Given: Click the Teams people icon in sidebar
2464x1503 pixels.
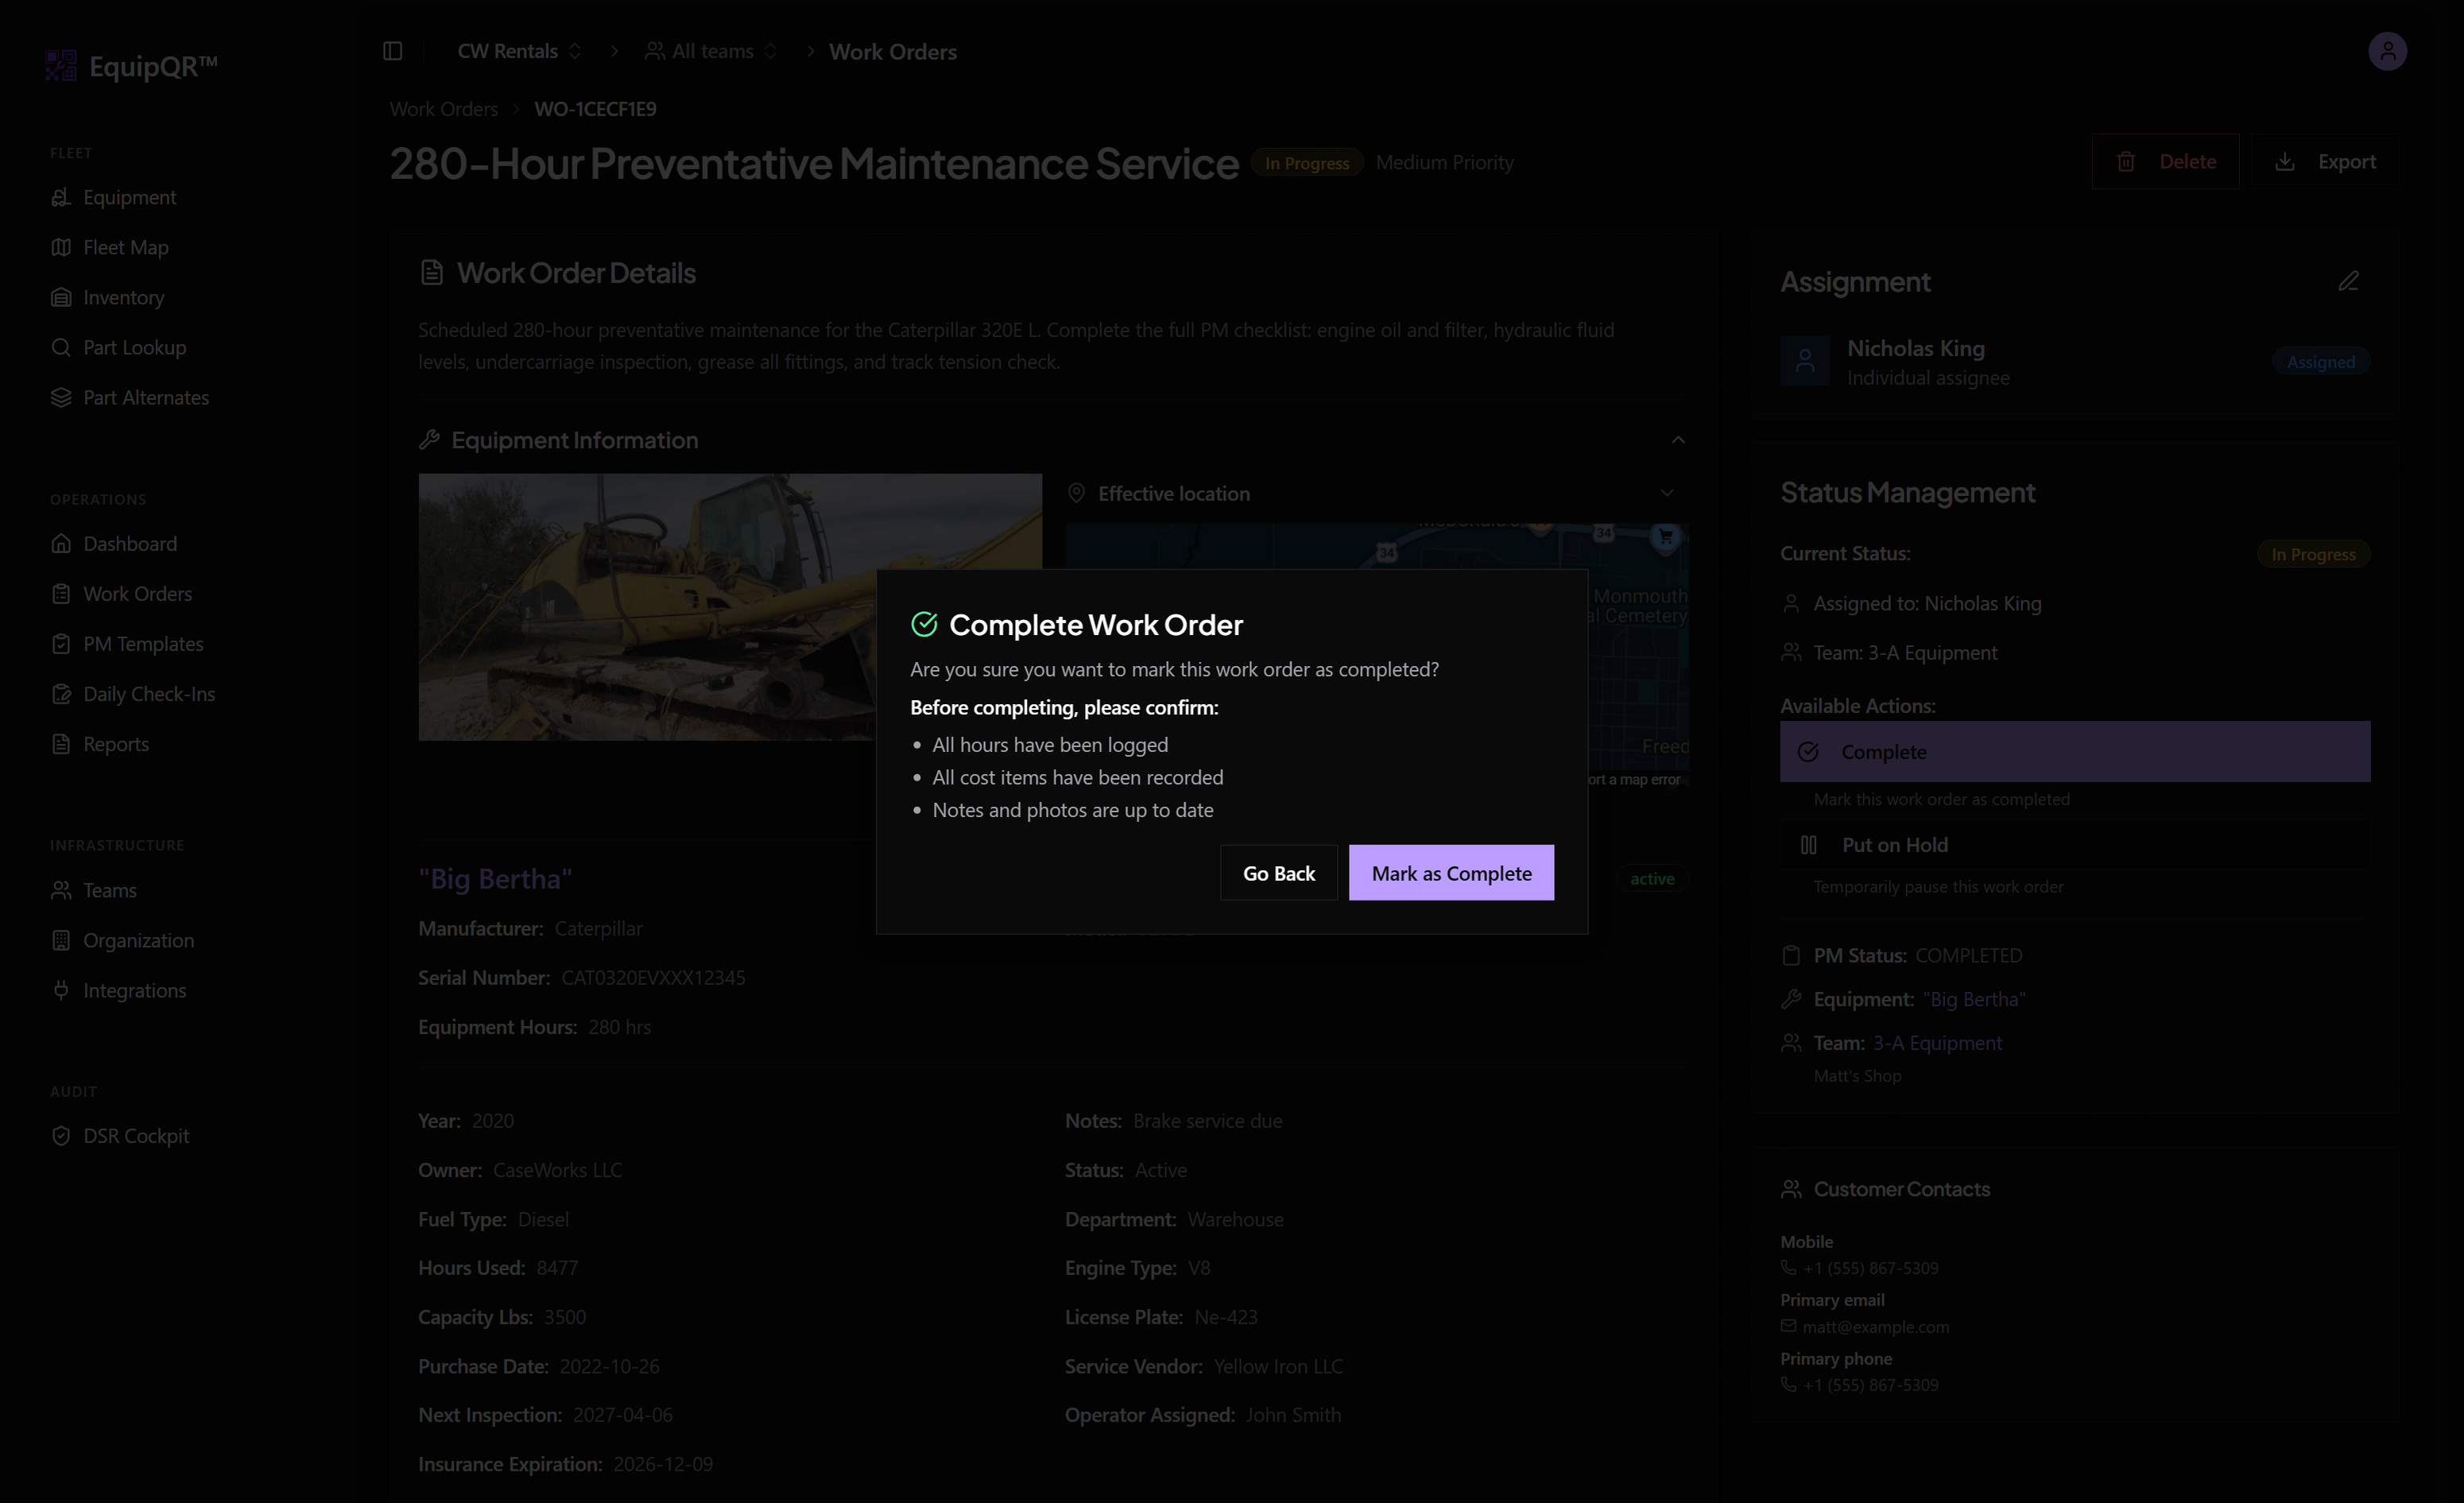Looking at the screenshot, I should point(61,890).
